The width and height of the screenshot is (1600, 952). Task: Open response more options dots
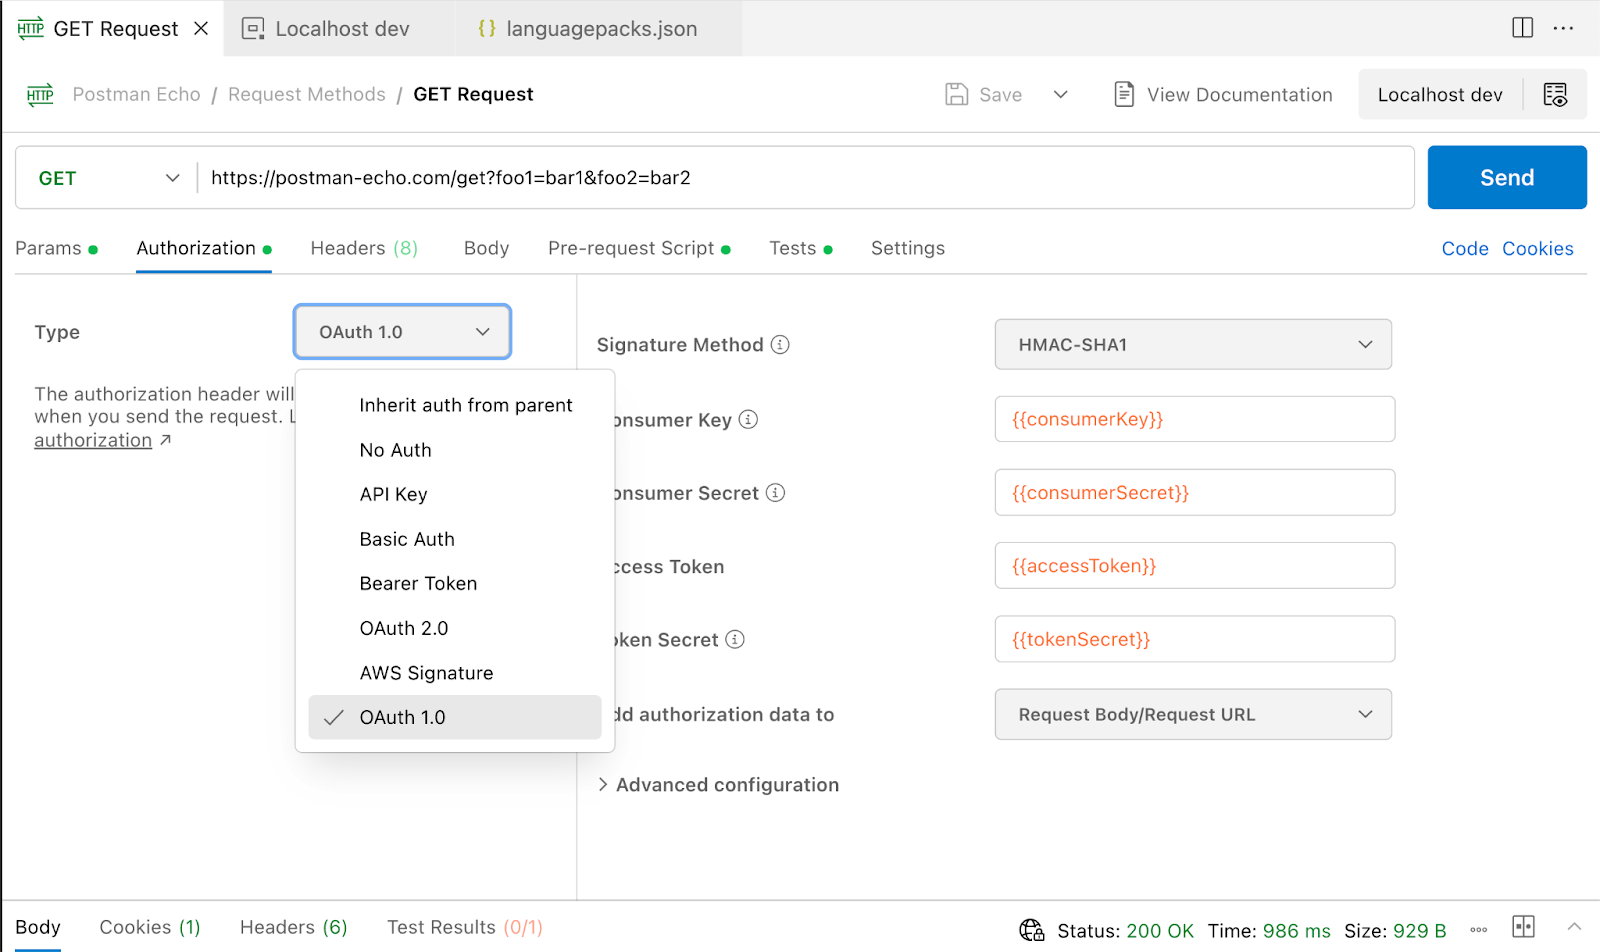(x=1479, y=929)
